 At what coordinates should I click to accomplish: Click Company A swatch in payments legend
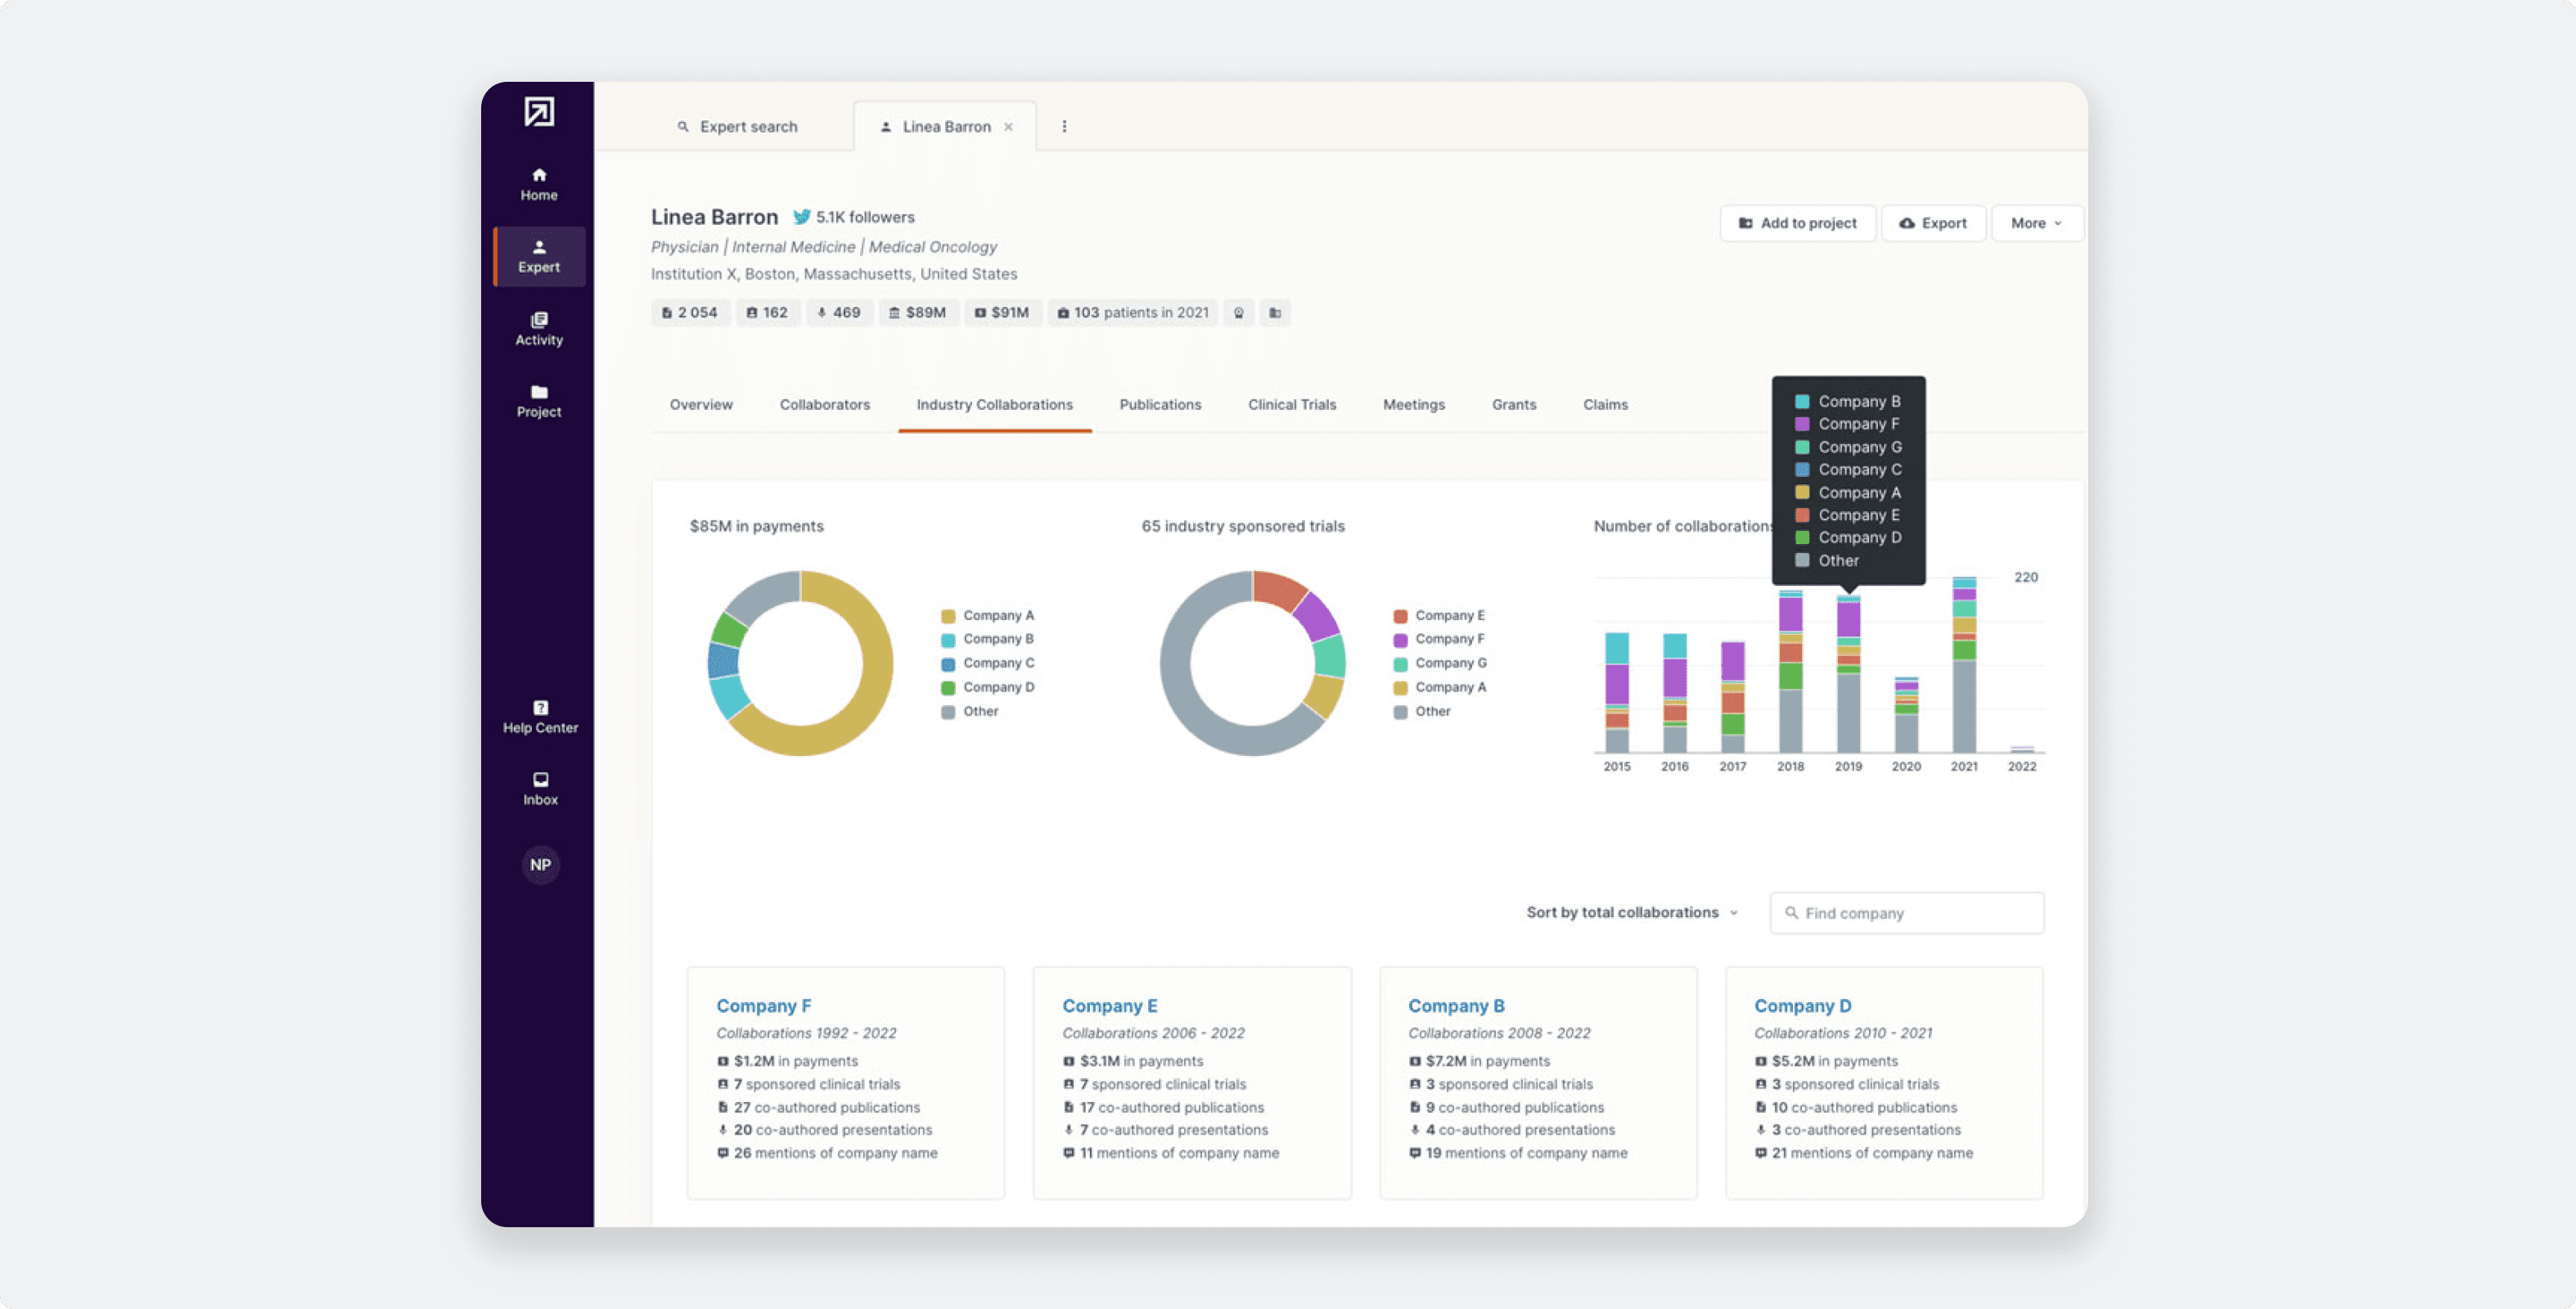tap(948, 616)
